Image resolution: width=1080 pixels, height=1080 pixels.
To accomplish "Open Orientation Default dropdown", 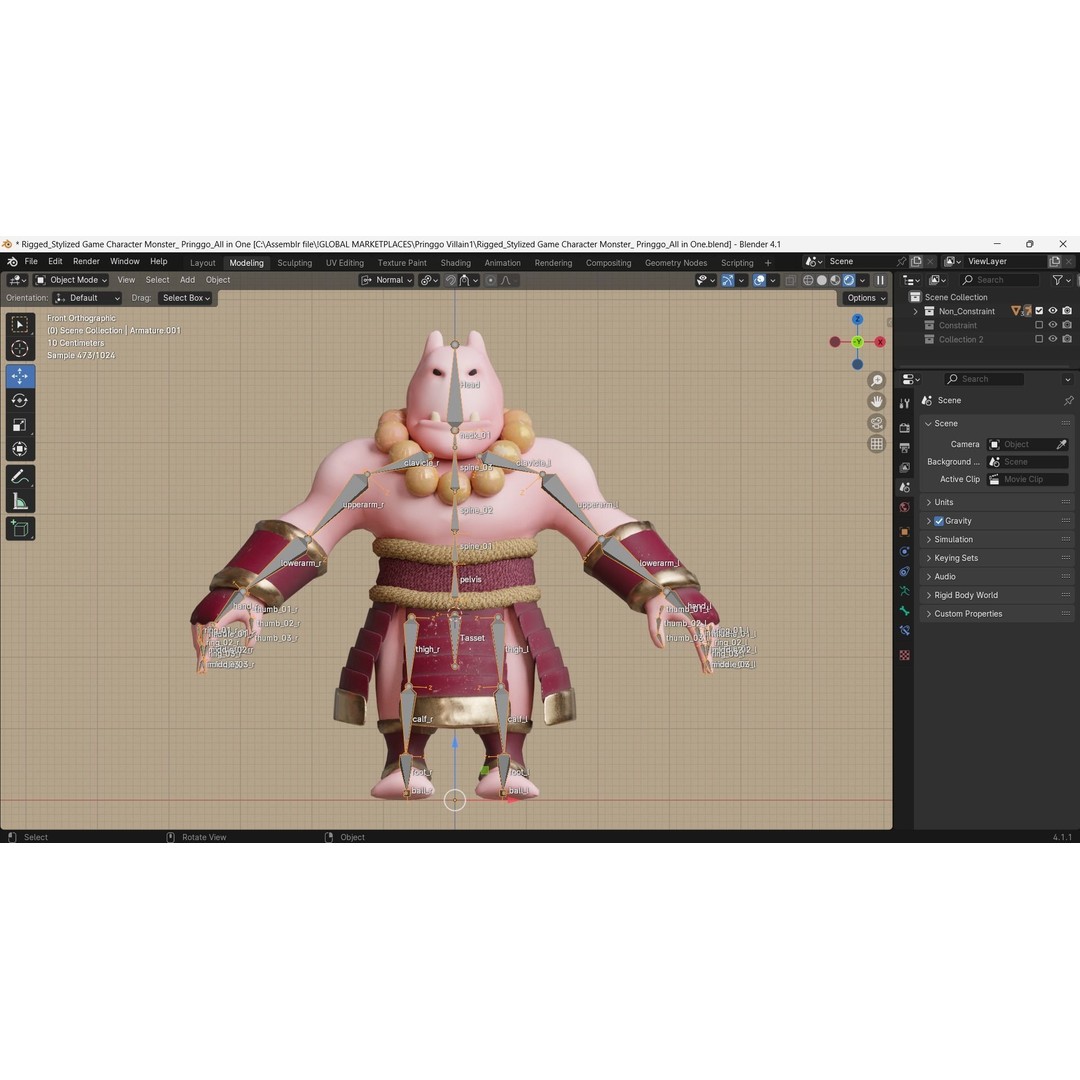I will point(87,298).
